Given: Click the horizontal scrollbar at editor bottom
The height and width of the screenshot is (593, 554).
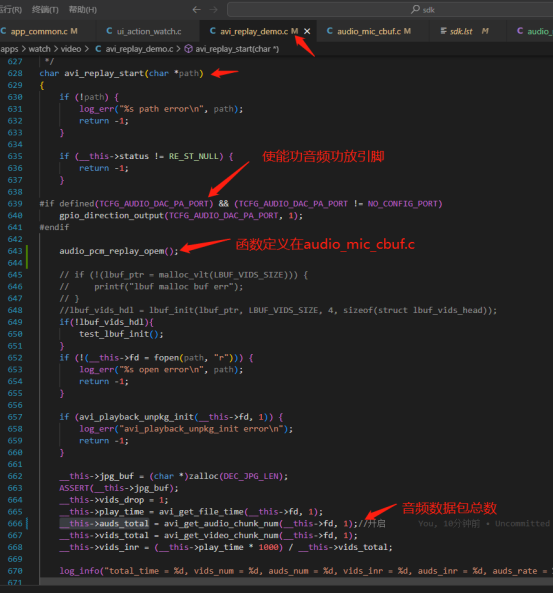Looking at the screenshot, I should 296,581.
